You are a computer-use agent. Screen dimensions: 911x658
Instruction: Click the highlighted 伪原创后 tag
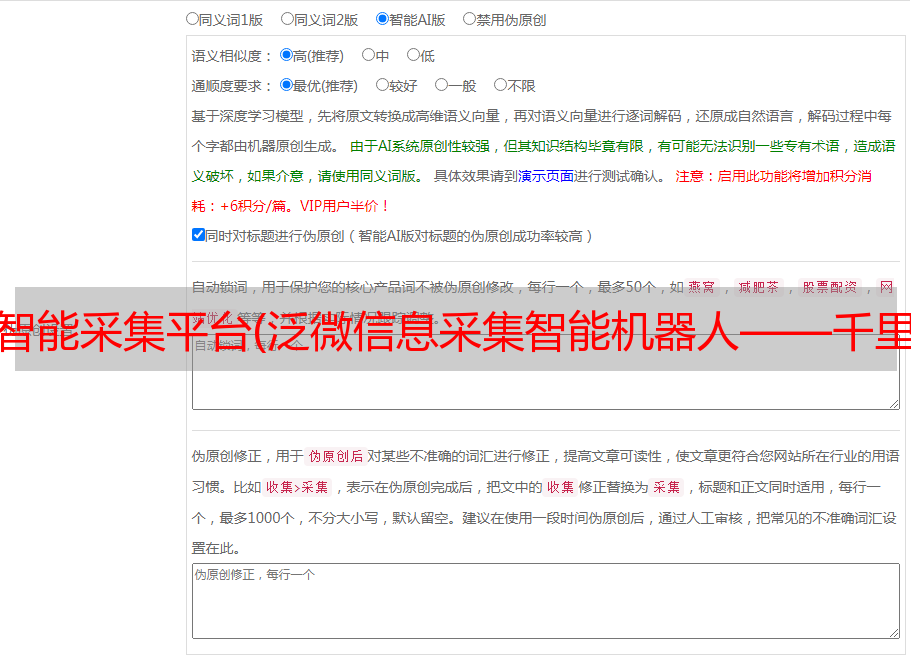point(336,456)
